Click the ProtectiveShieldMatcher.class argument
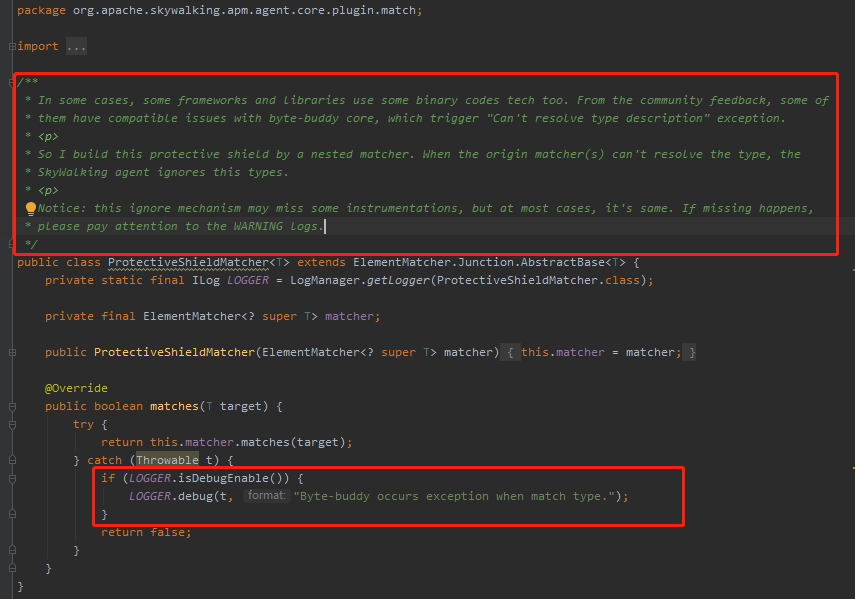 coord(538,280)
